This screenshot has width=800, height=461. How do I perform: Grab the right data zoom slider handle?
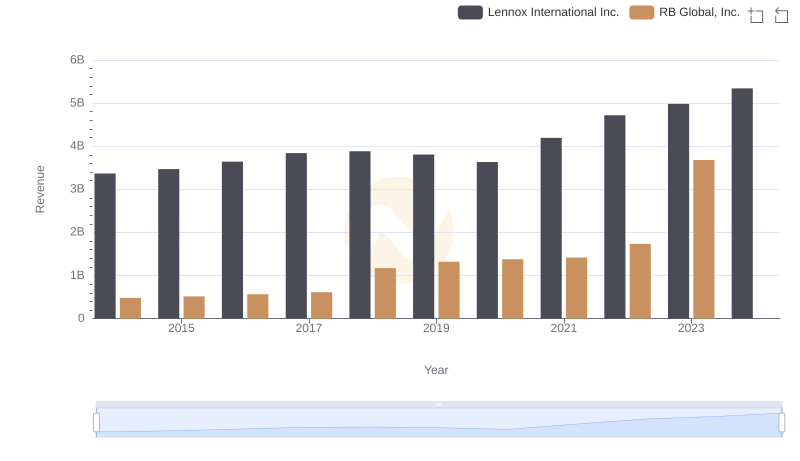(x=781, y=423)
